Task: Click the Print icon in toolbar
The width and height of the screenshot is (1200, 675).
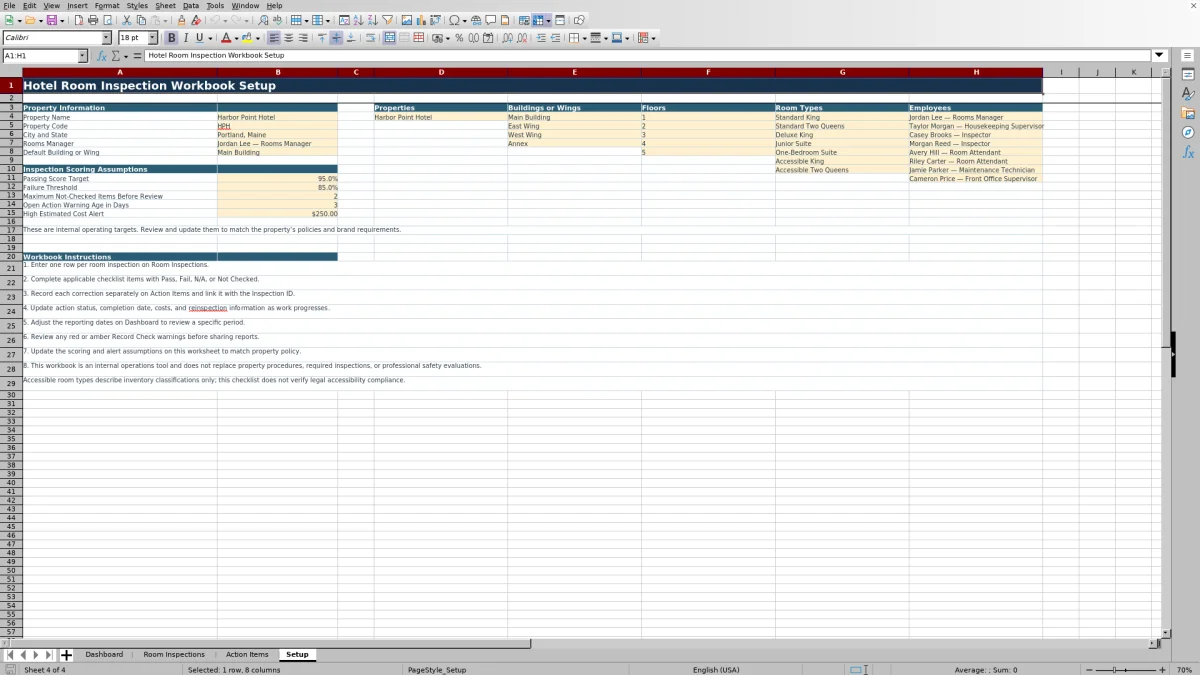Action: 92,20
